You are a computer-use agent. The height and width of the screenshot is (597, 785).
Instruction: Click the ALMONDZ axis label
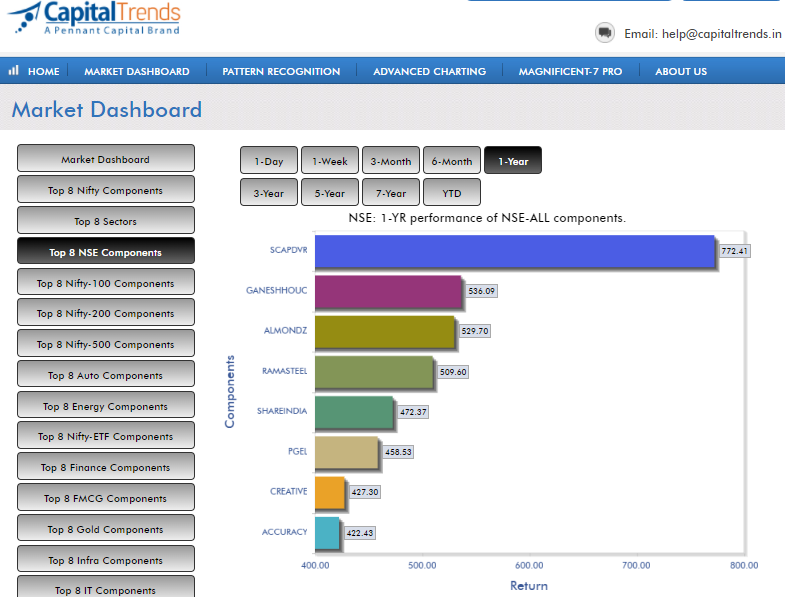coord(285,331)
